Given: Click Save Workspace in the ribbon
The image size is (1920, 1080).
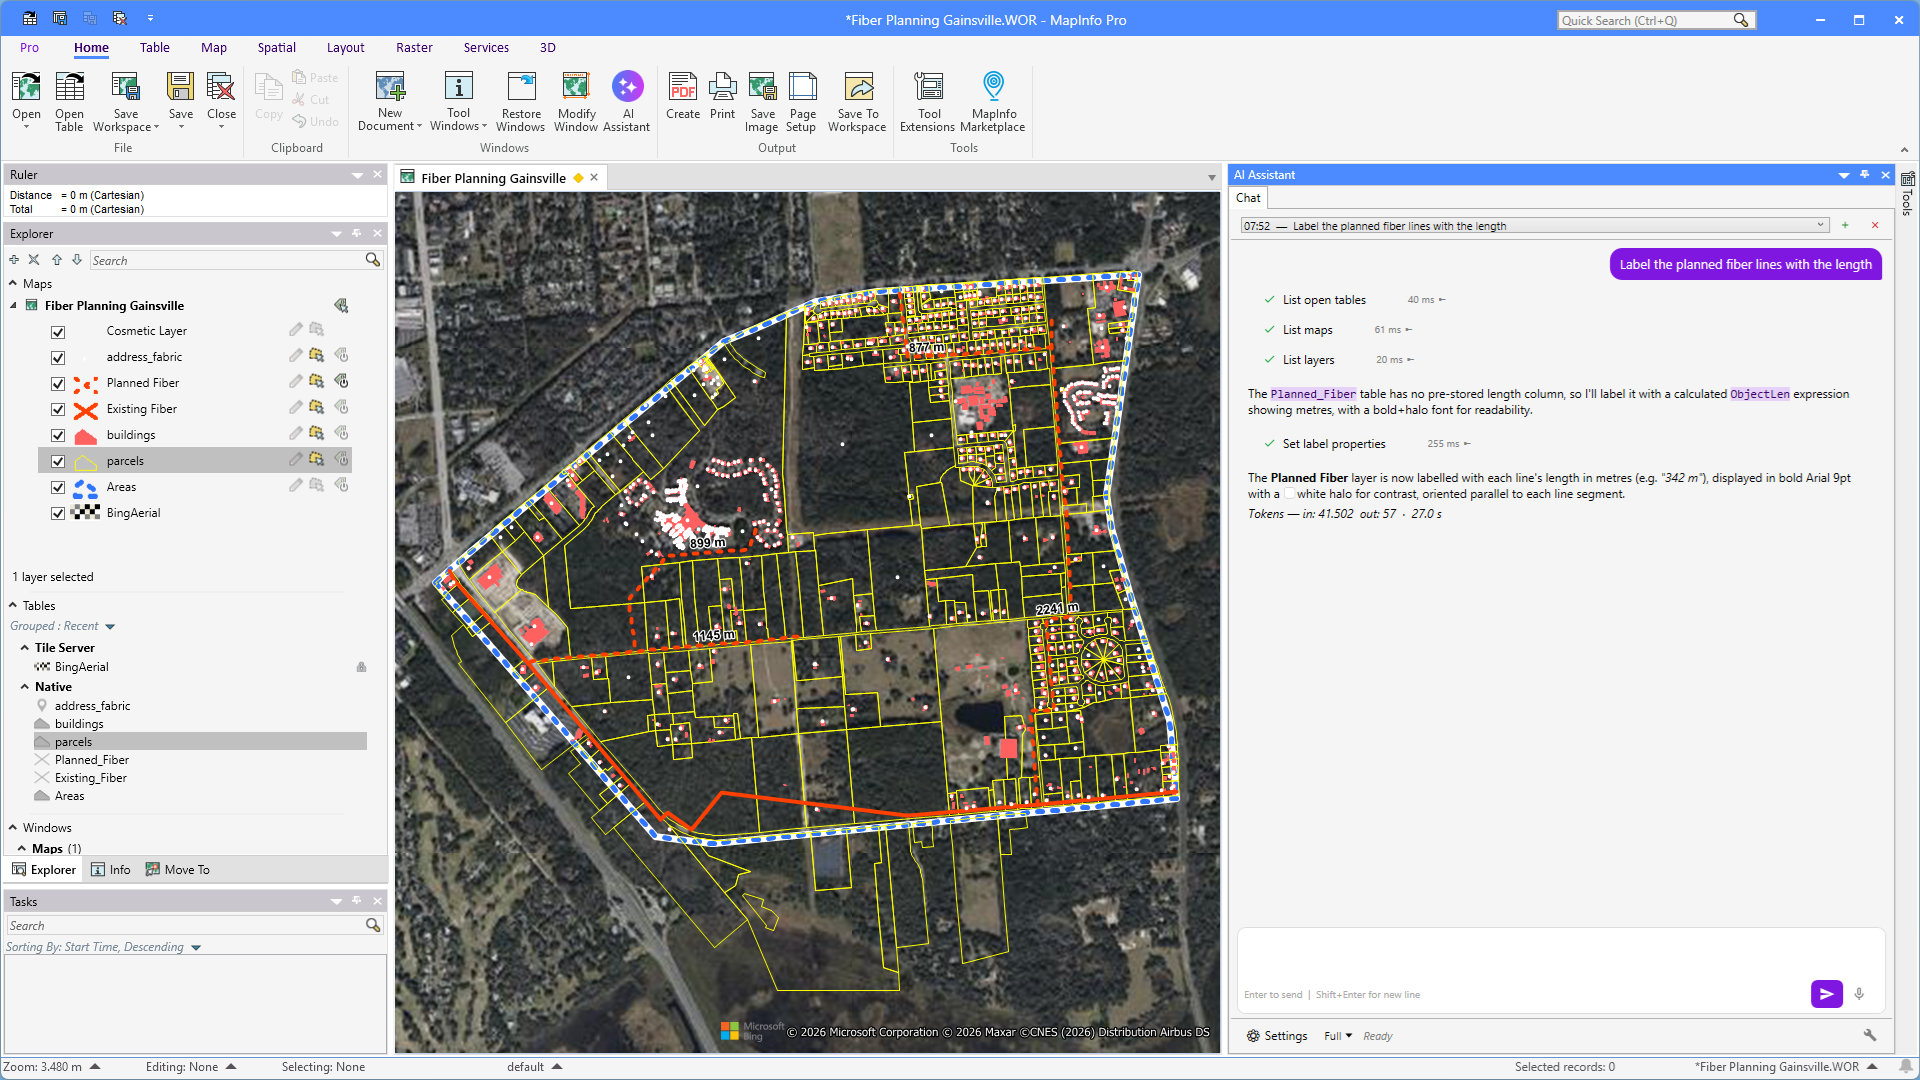Looking at the screenshot, I should [x=126, y=101].
